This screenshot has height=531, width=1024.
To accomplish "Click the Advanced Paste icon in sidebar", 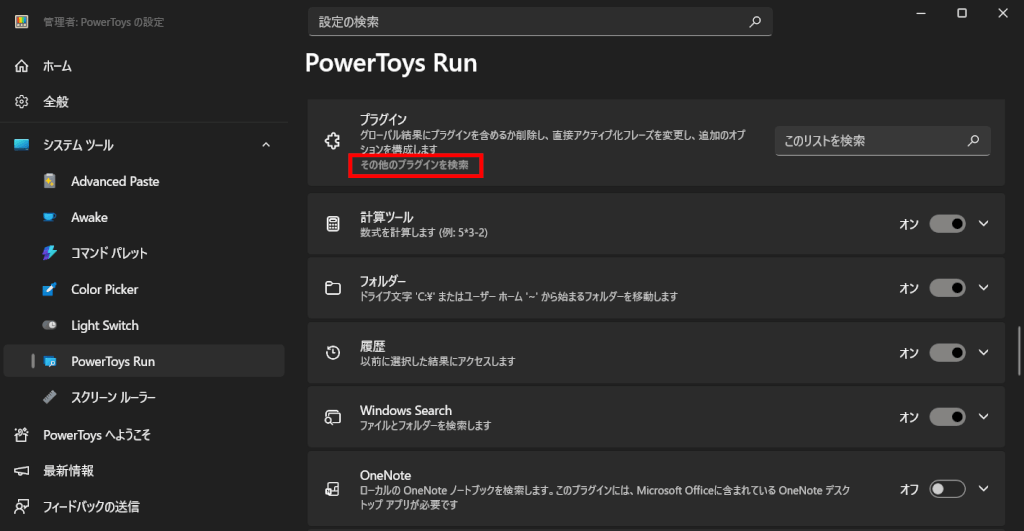I will point(50,181).
